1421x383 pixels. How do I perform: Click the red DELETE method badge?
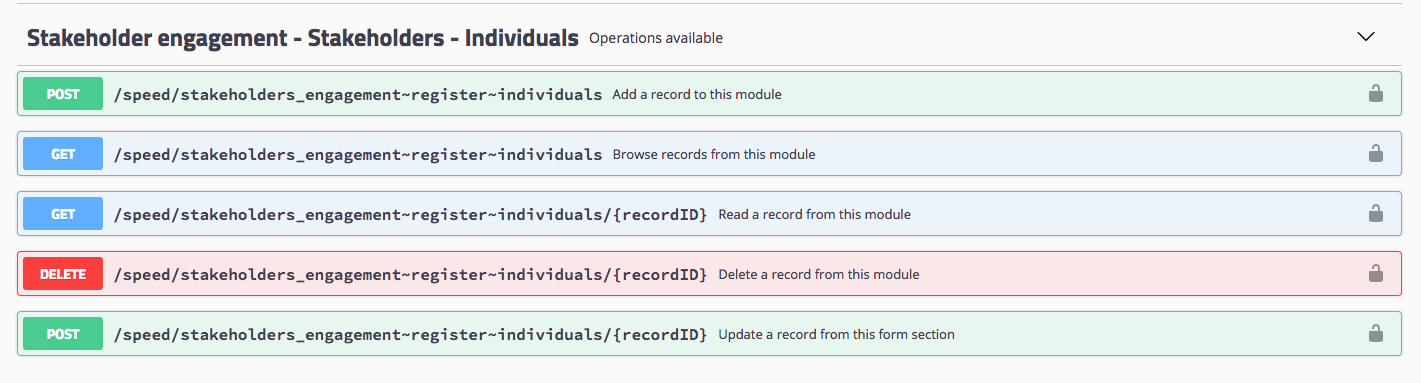pos(63,274)
